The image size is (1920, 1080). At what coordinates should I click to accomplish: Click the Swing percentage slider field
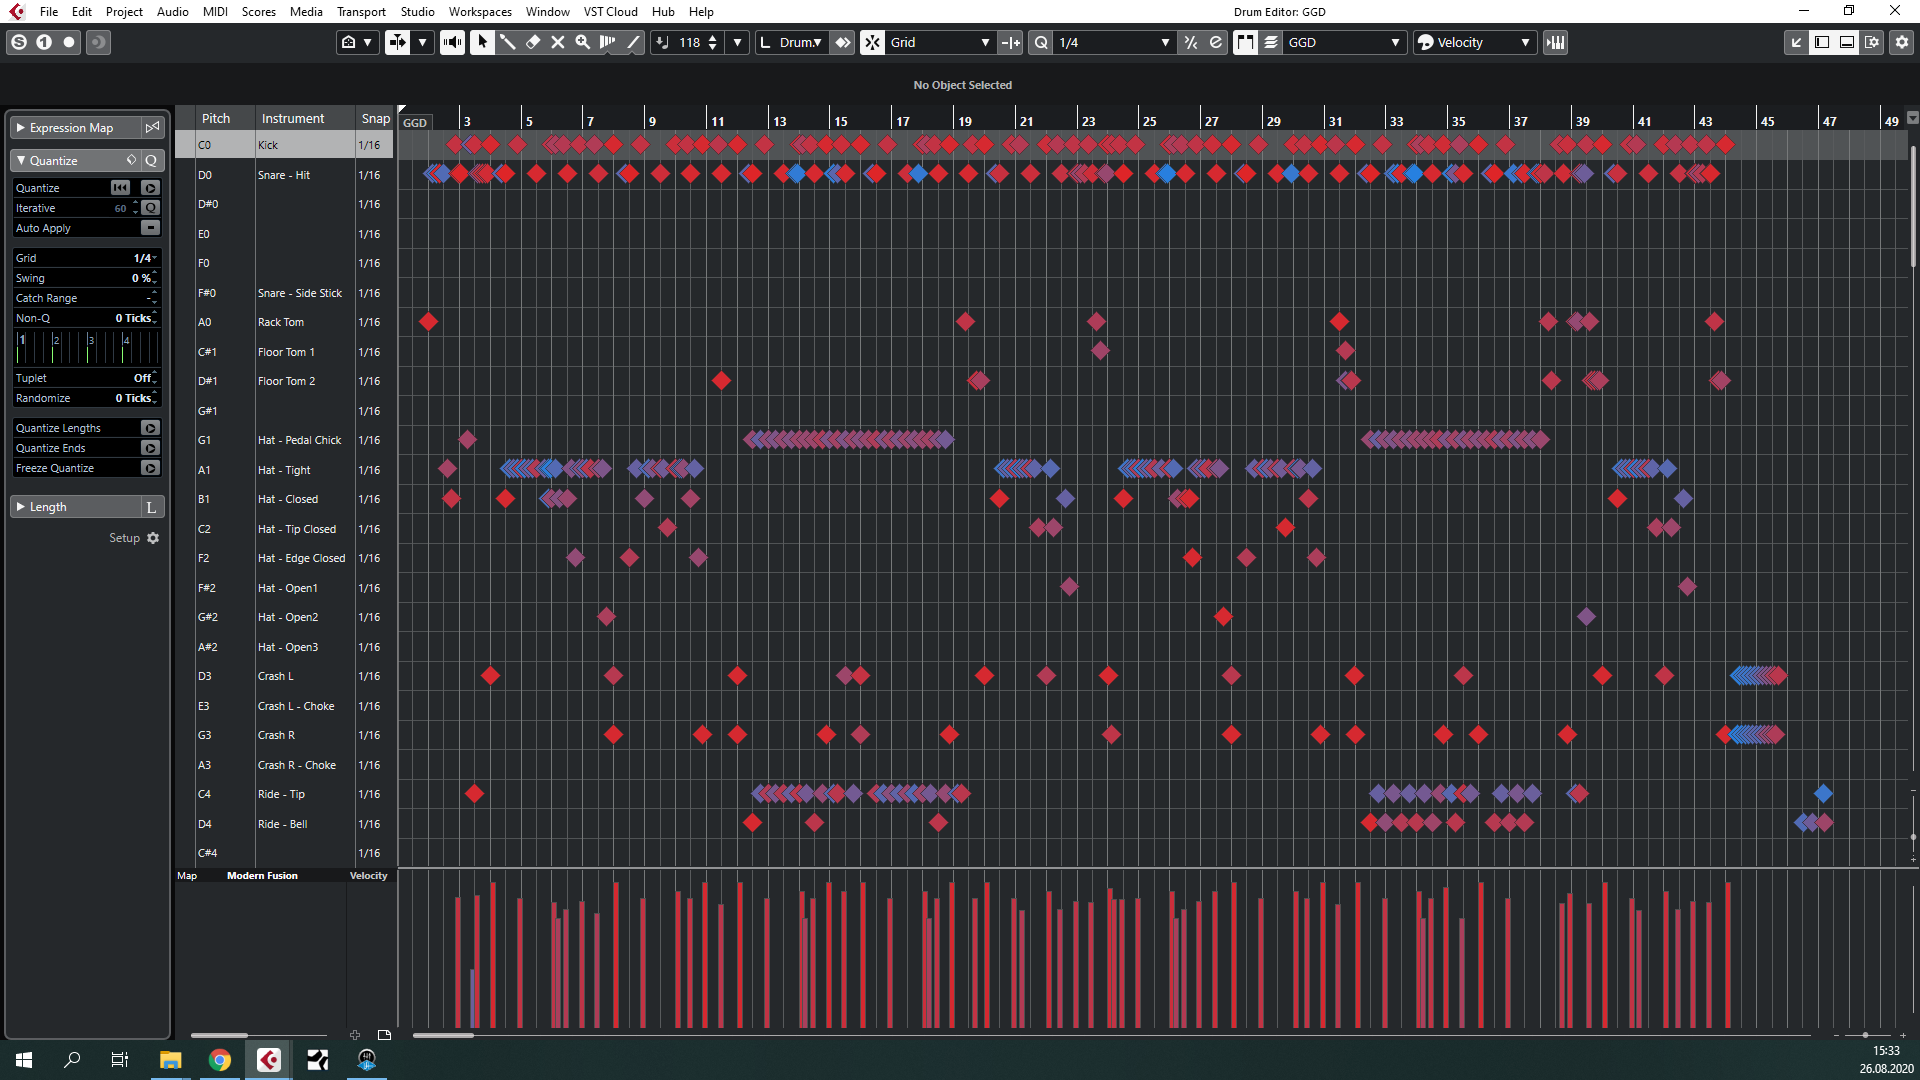pos(100,278)
